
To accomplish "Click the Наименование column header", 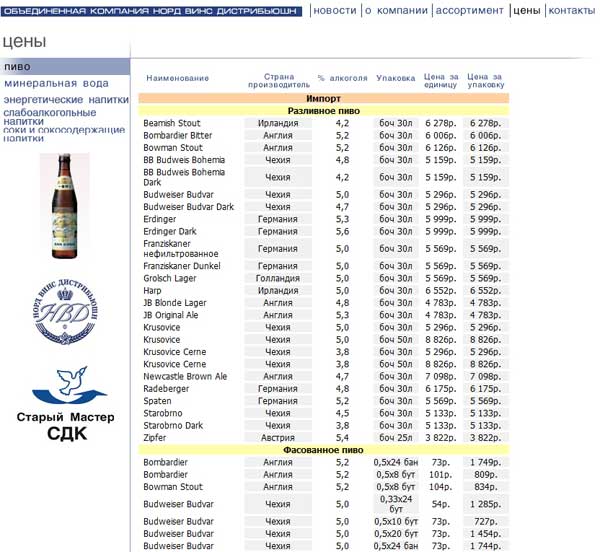I will (x=177, y=78).
